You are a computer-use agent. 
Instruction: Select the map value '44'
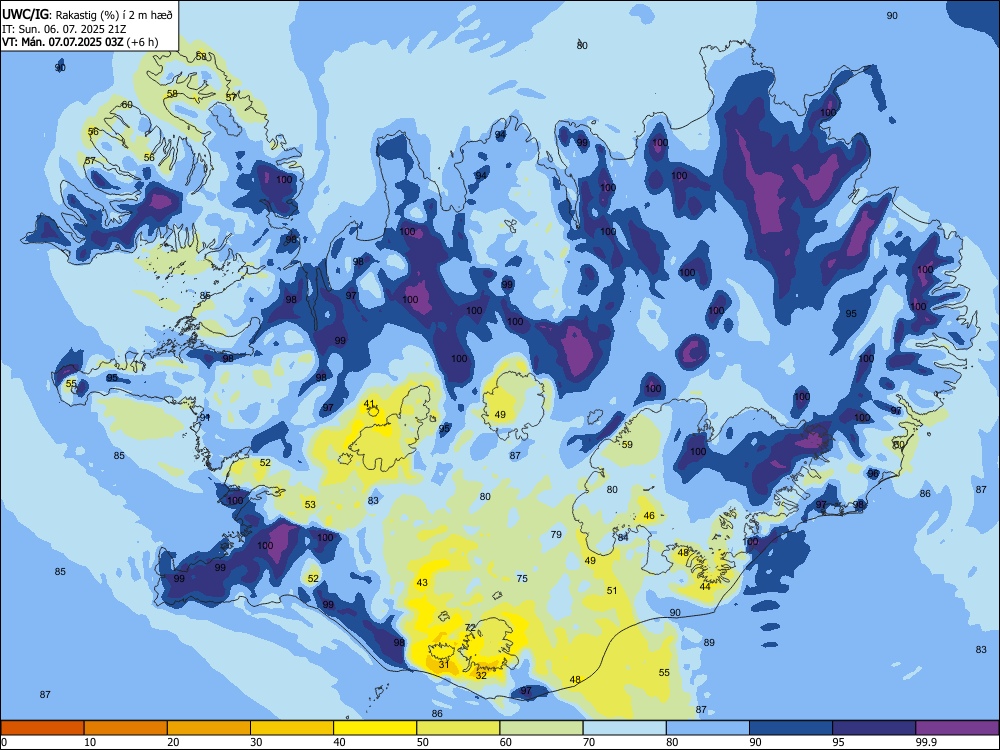point(705,587)
